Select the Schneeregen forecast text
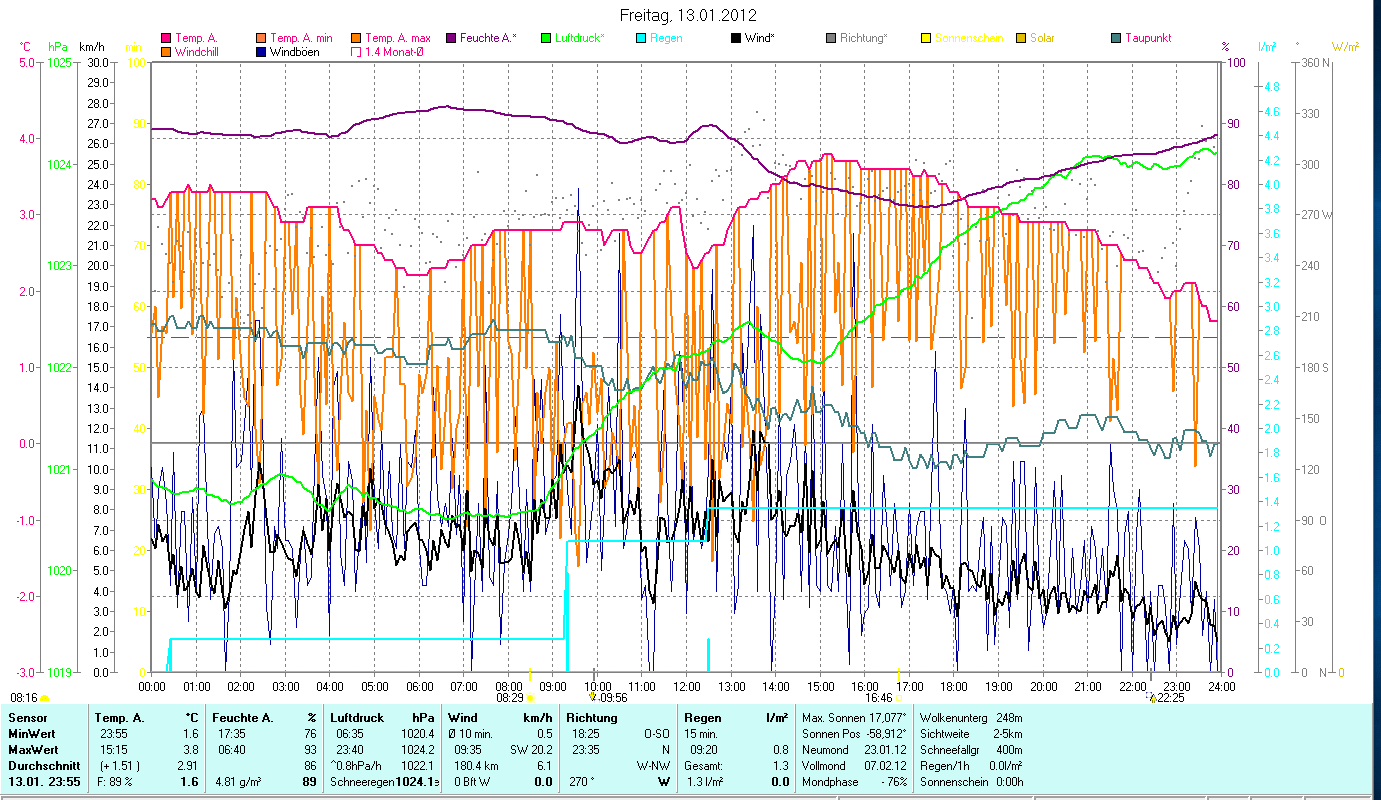Image resolution: width=1381 pixels, height=800 pixels. point(363,782)
